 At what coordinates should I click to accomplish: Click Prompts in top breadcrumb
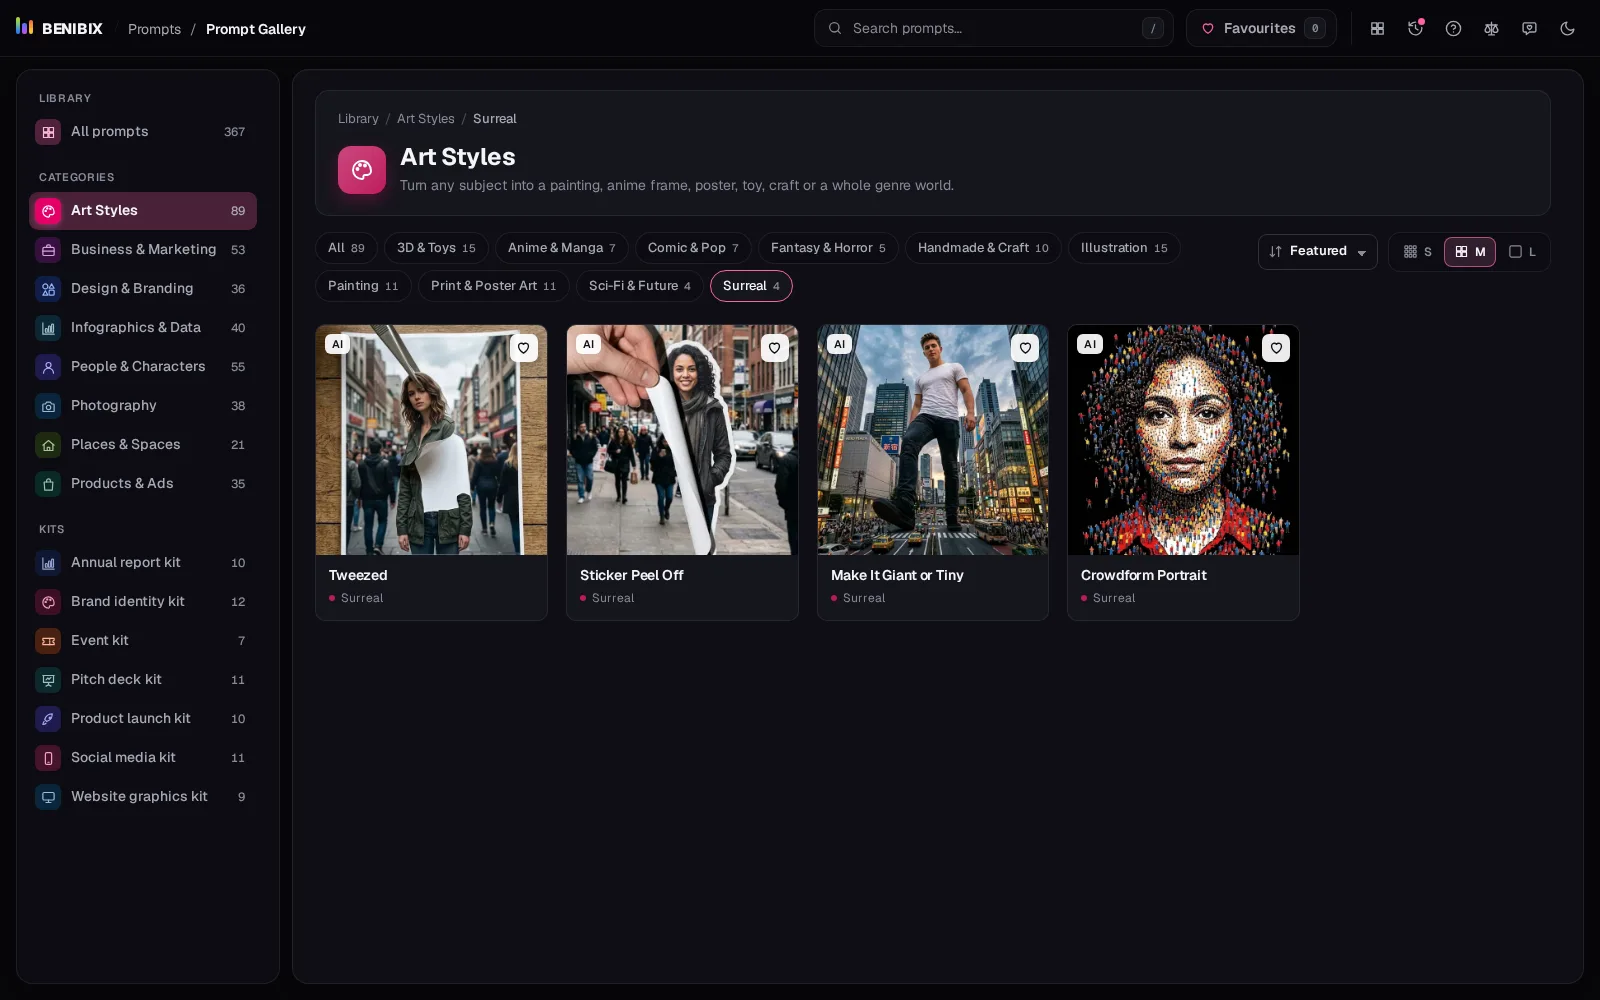(x=154, y=29)
